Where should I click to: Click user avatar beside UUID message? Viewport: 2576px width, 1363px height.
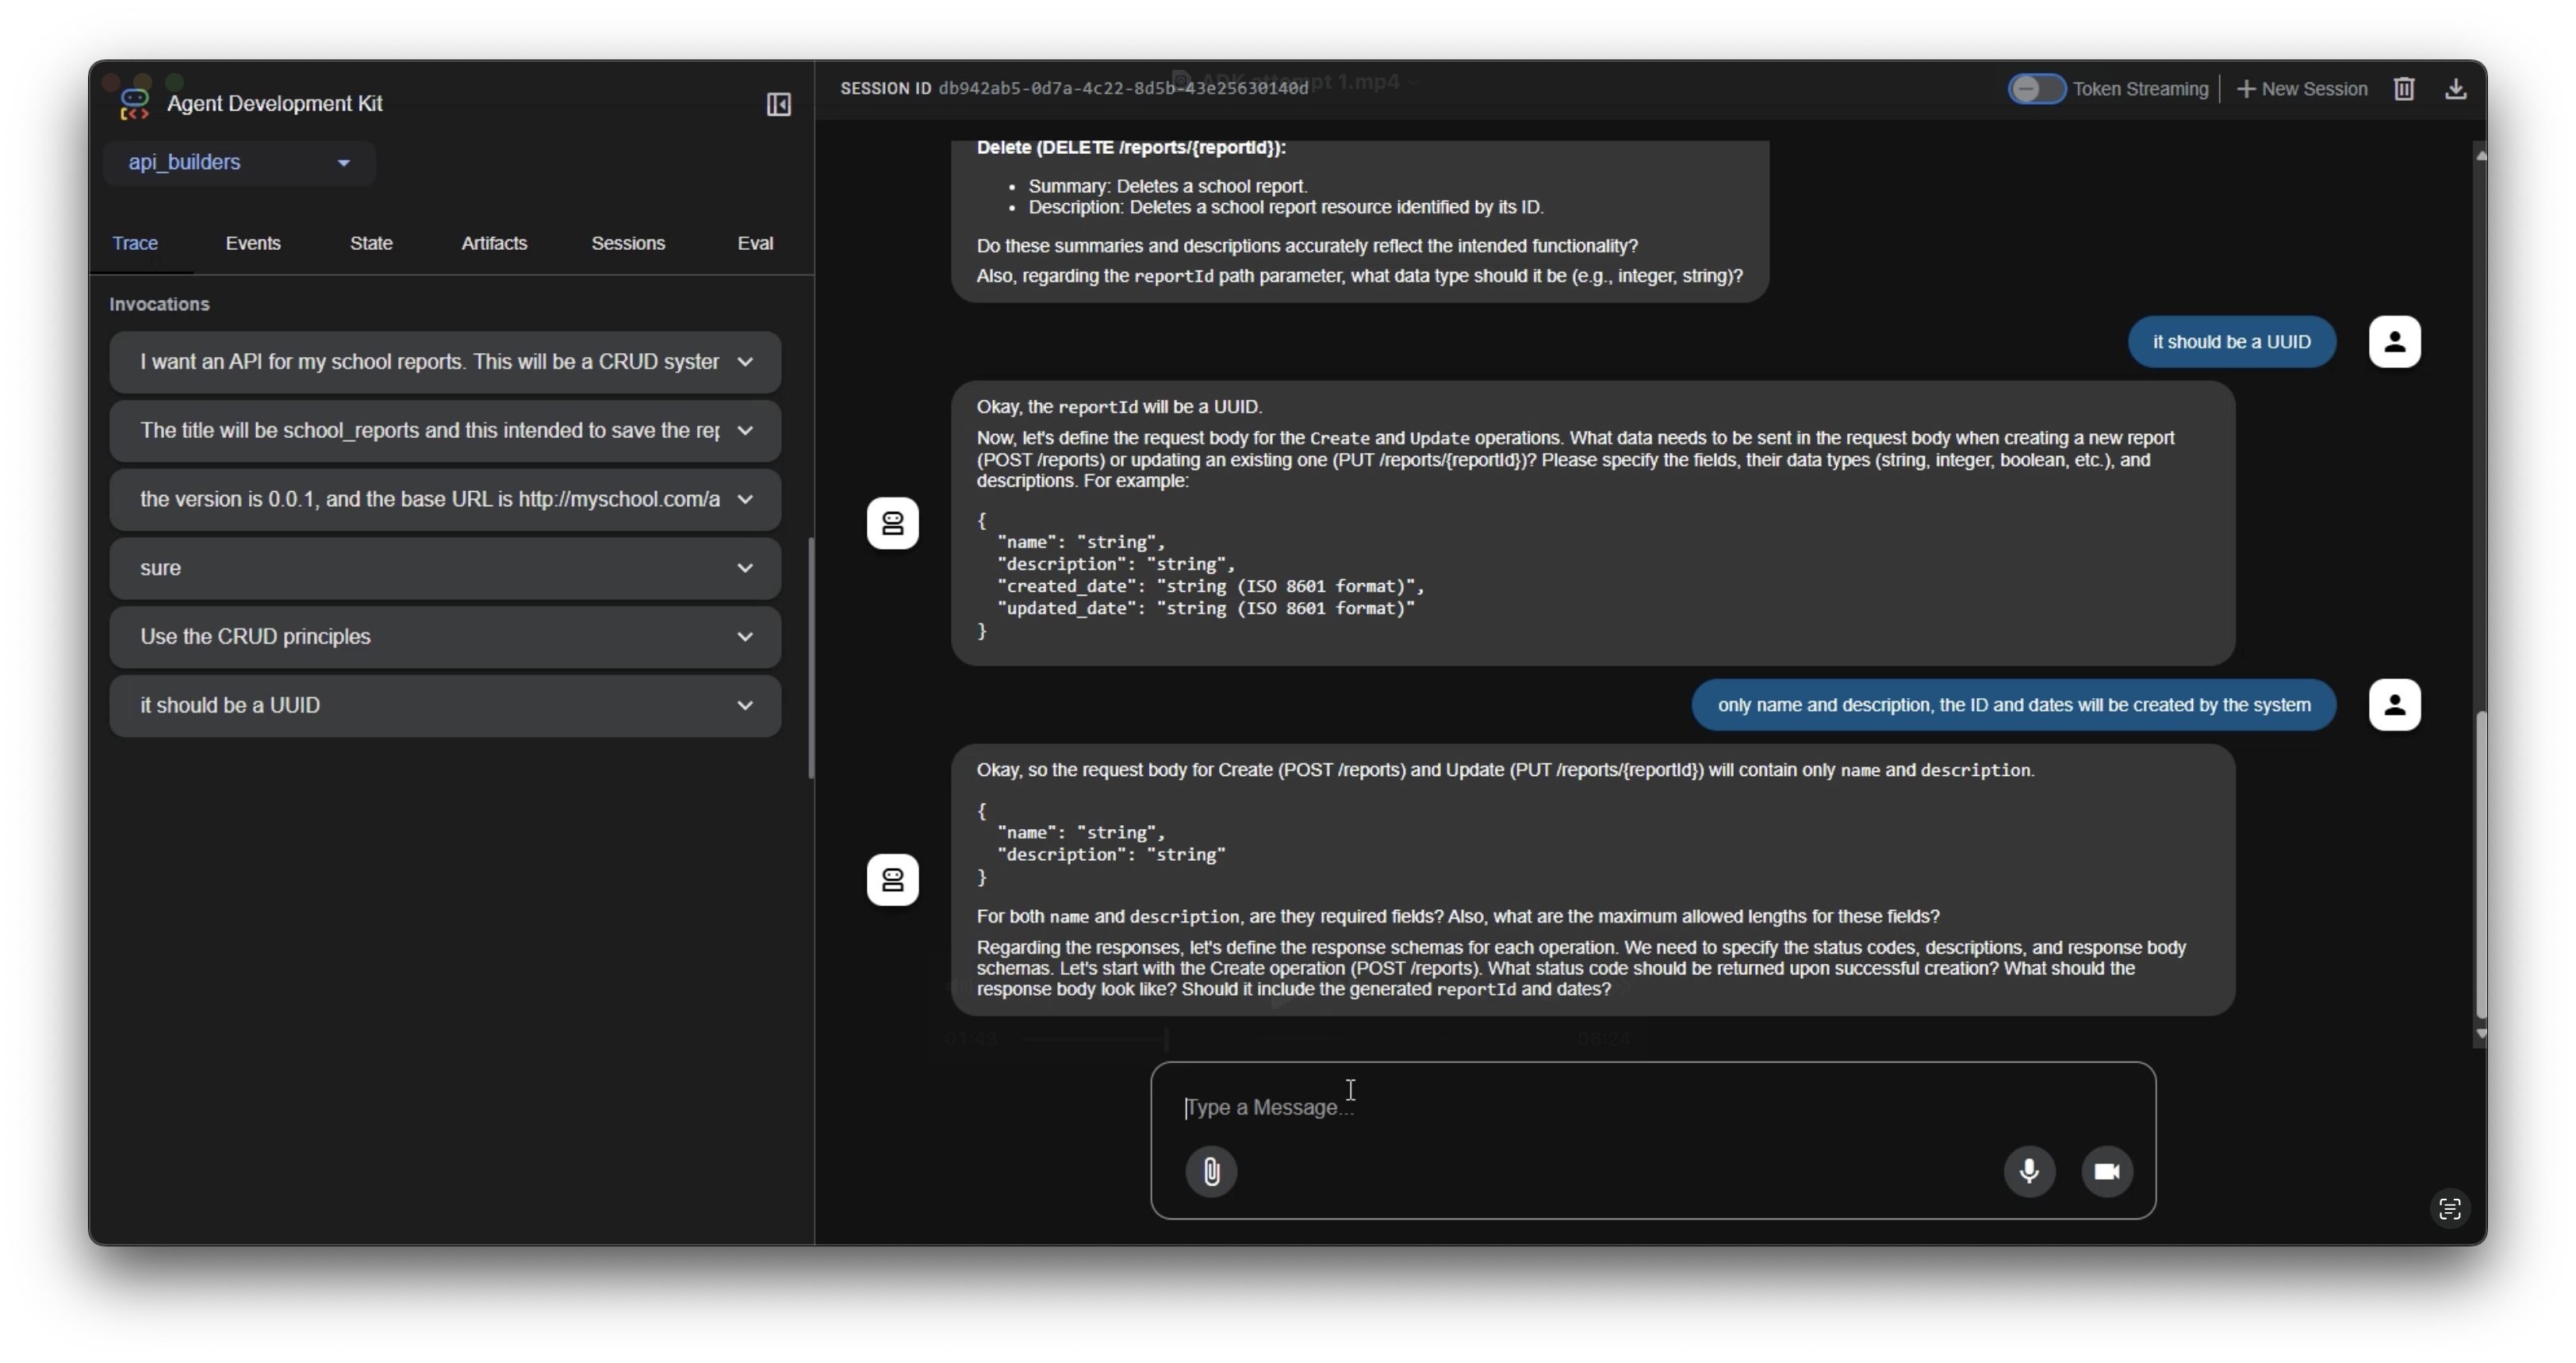[x=2394, y=342]
